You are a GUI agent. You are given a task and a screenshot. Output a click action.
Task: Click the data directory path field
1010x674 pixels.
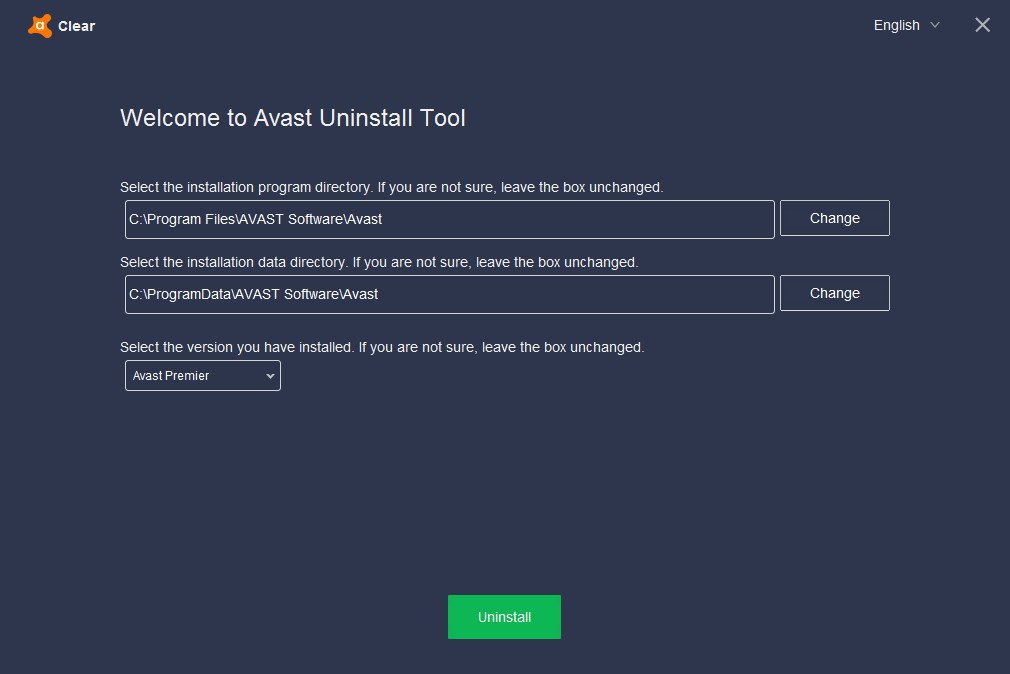[x=449, y=294]
